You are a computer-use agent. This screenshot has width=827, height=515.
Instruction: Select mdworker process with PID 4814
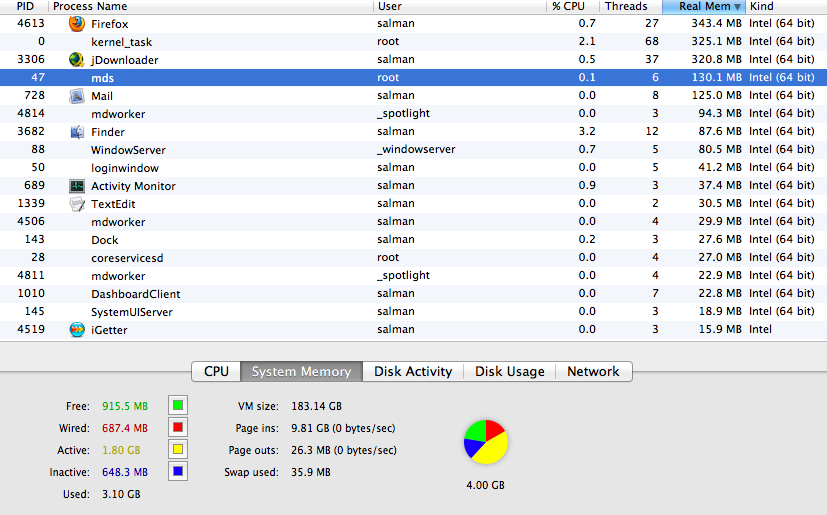[414, 114]
